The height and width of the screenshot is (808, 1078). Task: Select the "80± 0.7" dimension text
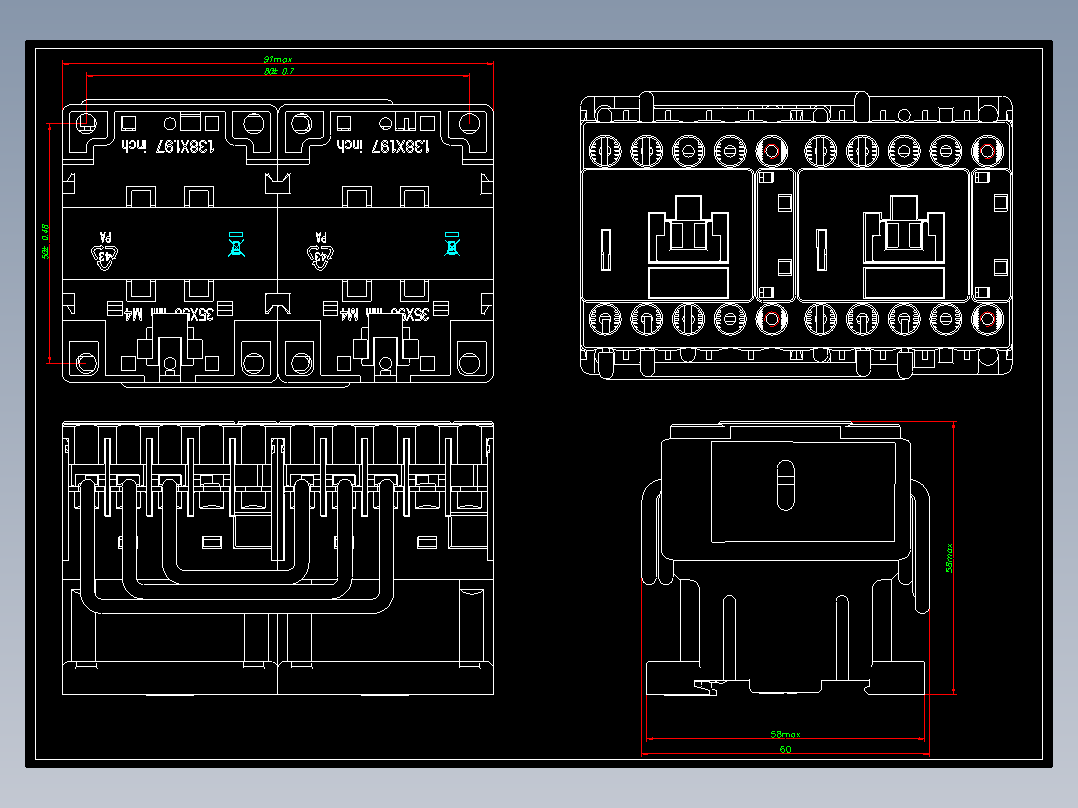278,71
